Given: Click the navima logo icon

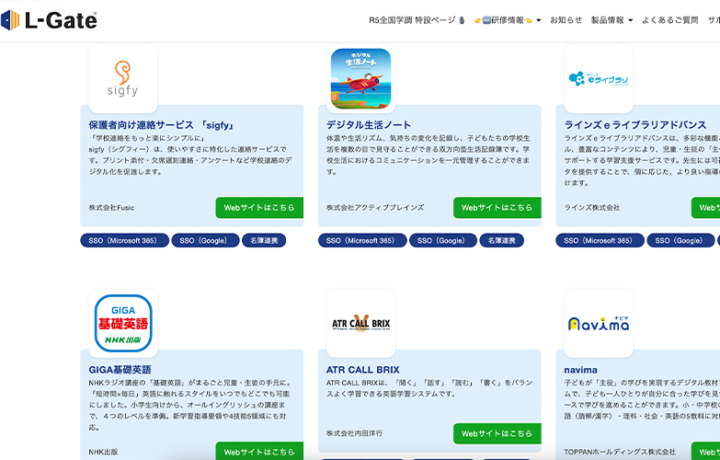Looking at the screenshot, I should point(598,323).
